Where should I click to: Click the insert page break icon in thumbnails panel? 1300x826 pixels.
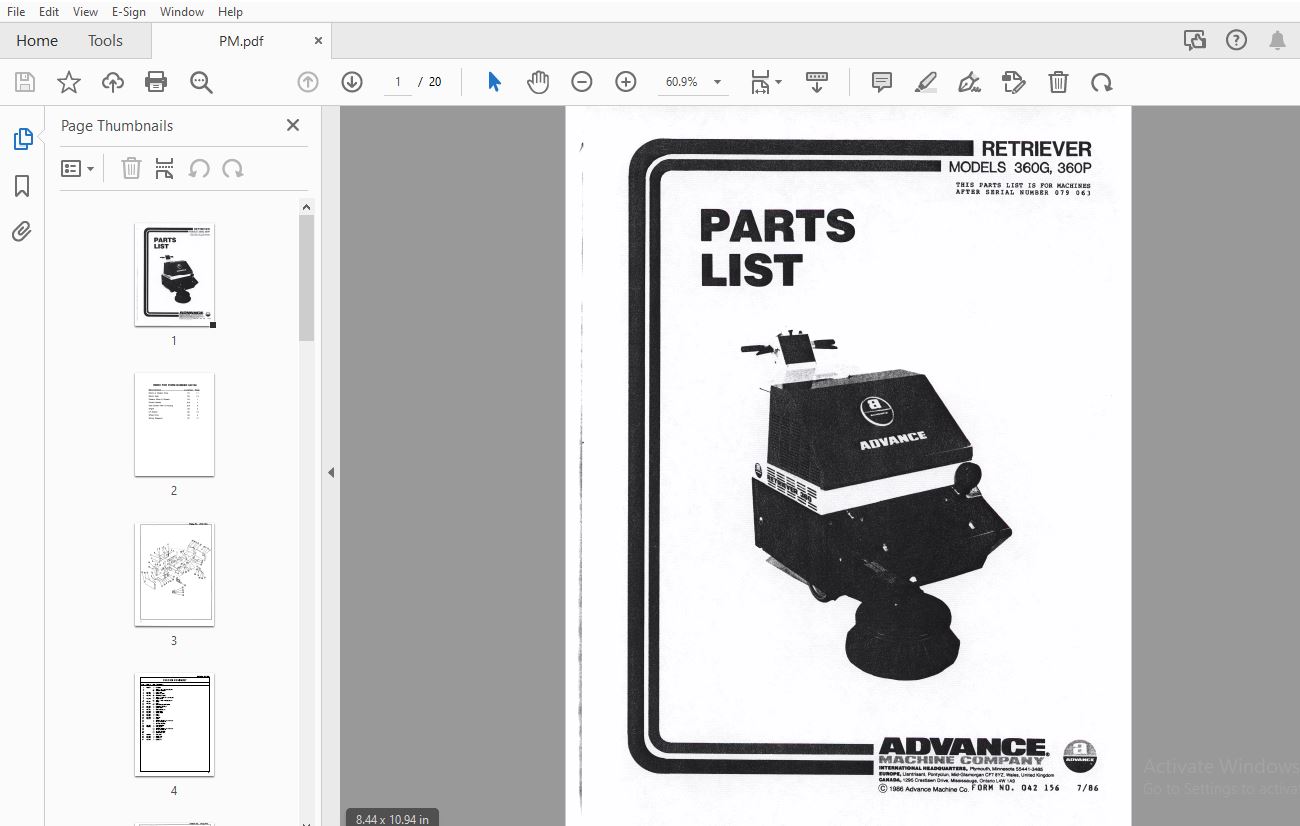(165, 169)
